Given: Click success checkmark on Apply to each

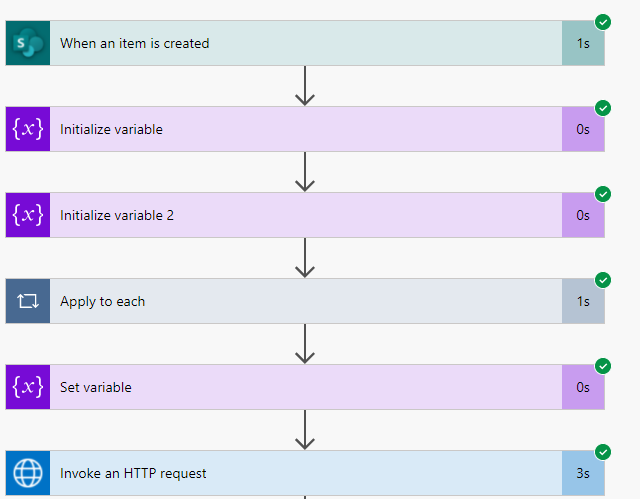Looking at the screenshot, I should 603,279.
